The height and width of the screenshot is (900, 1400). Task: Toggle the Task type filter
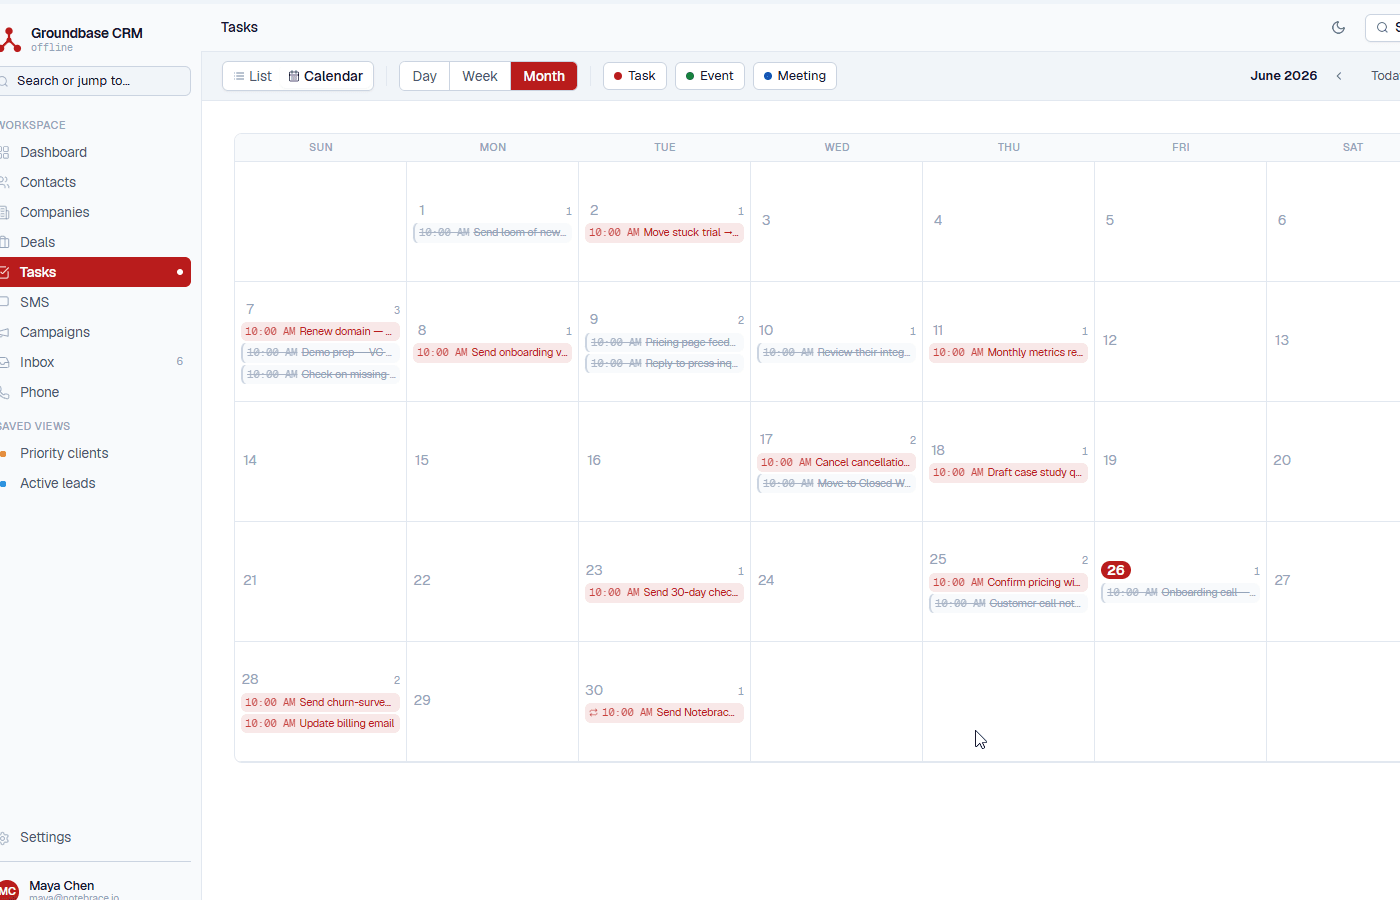coord(635,76)
